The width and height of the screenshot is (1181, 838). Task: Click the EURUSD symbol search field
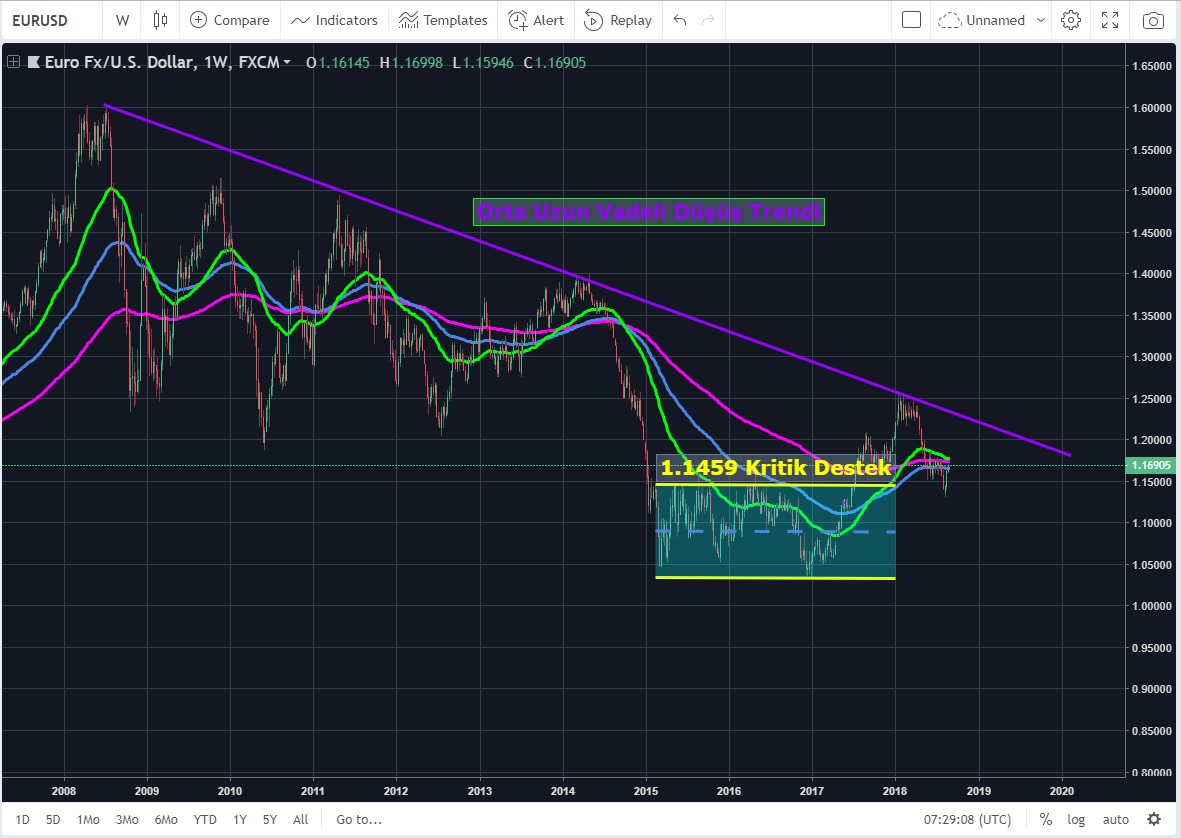coord(50,20)
